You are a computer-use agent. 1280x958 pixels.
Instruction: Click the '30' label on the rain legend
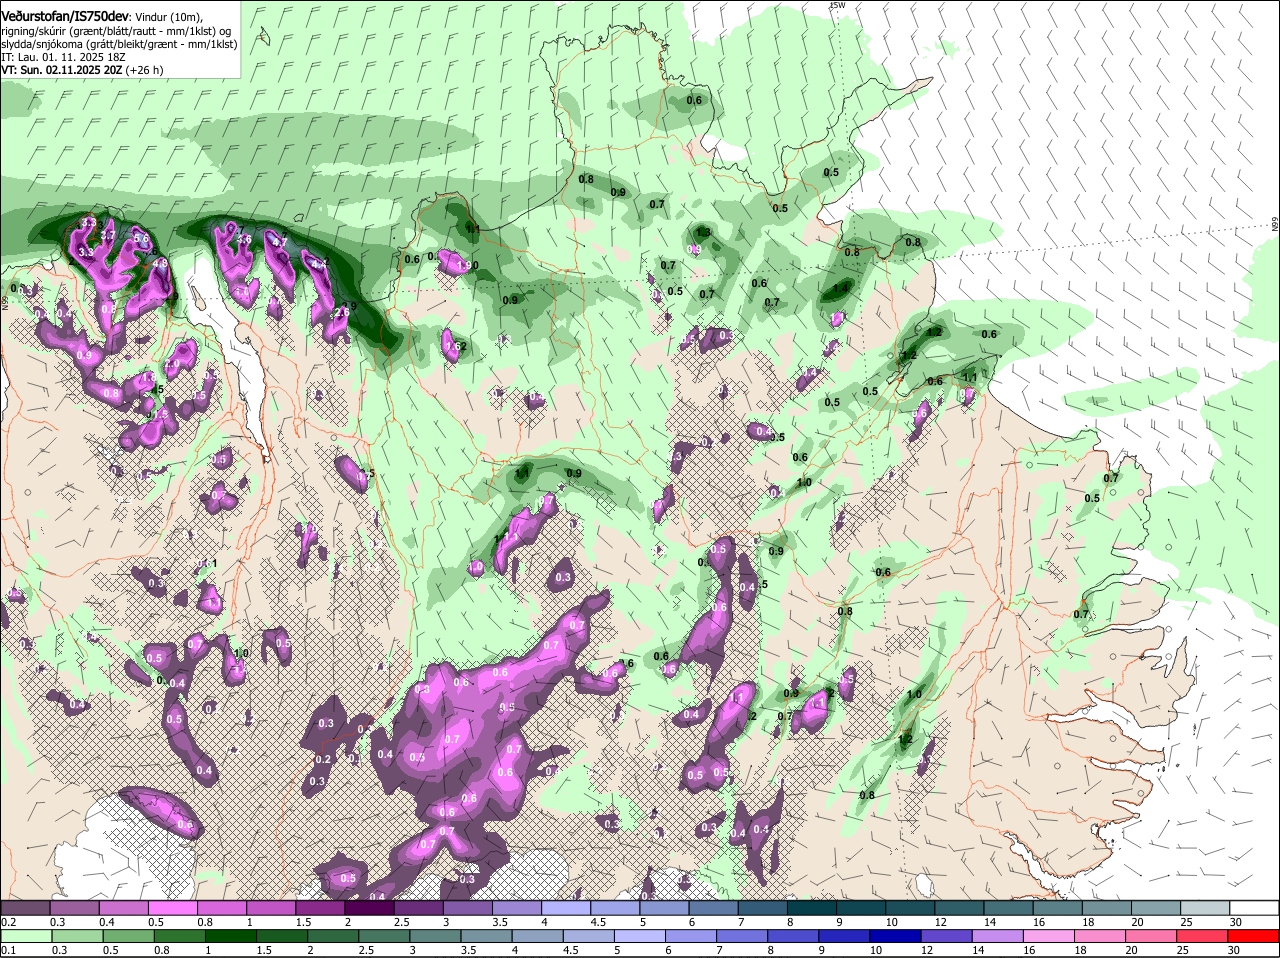[1235, 950]
